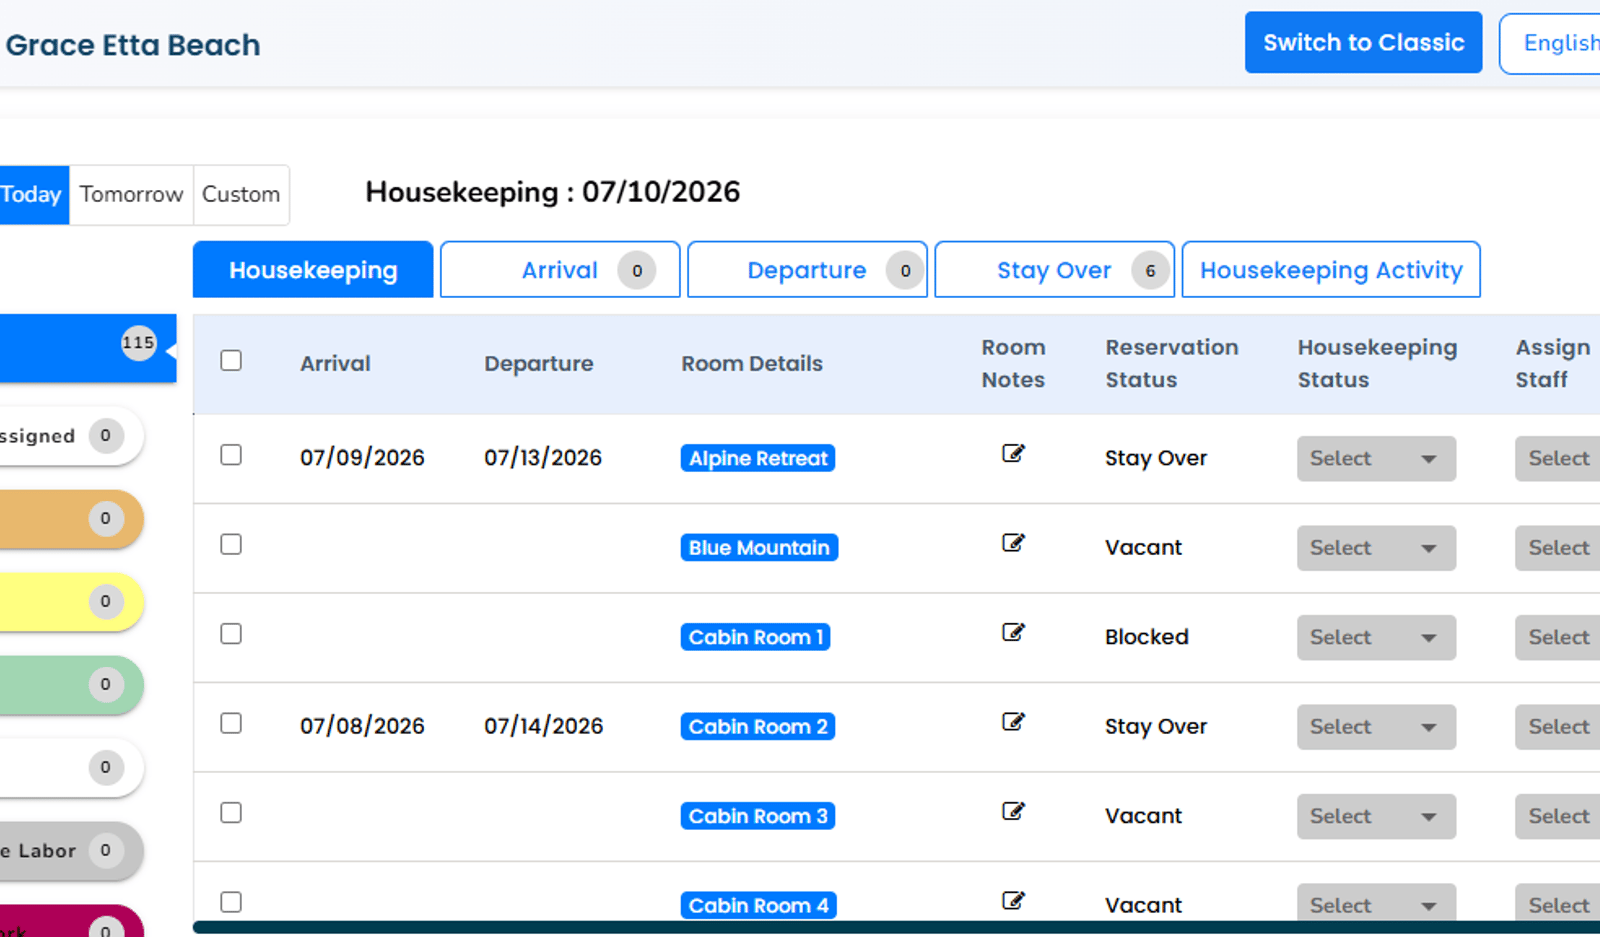Click departure date 07/14/2026
Screen dimensions: 1600x937
click(544, 726)
